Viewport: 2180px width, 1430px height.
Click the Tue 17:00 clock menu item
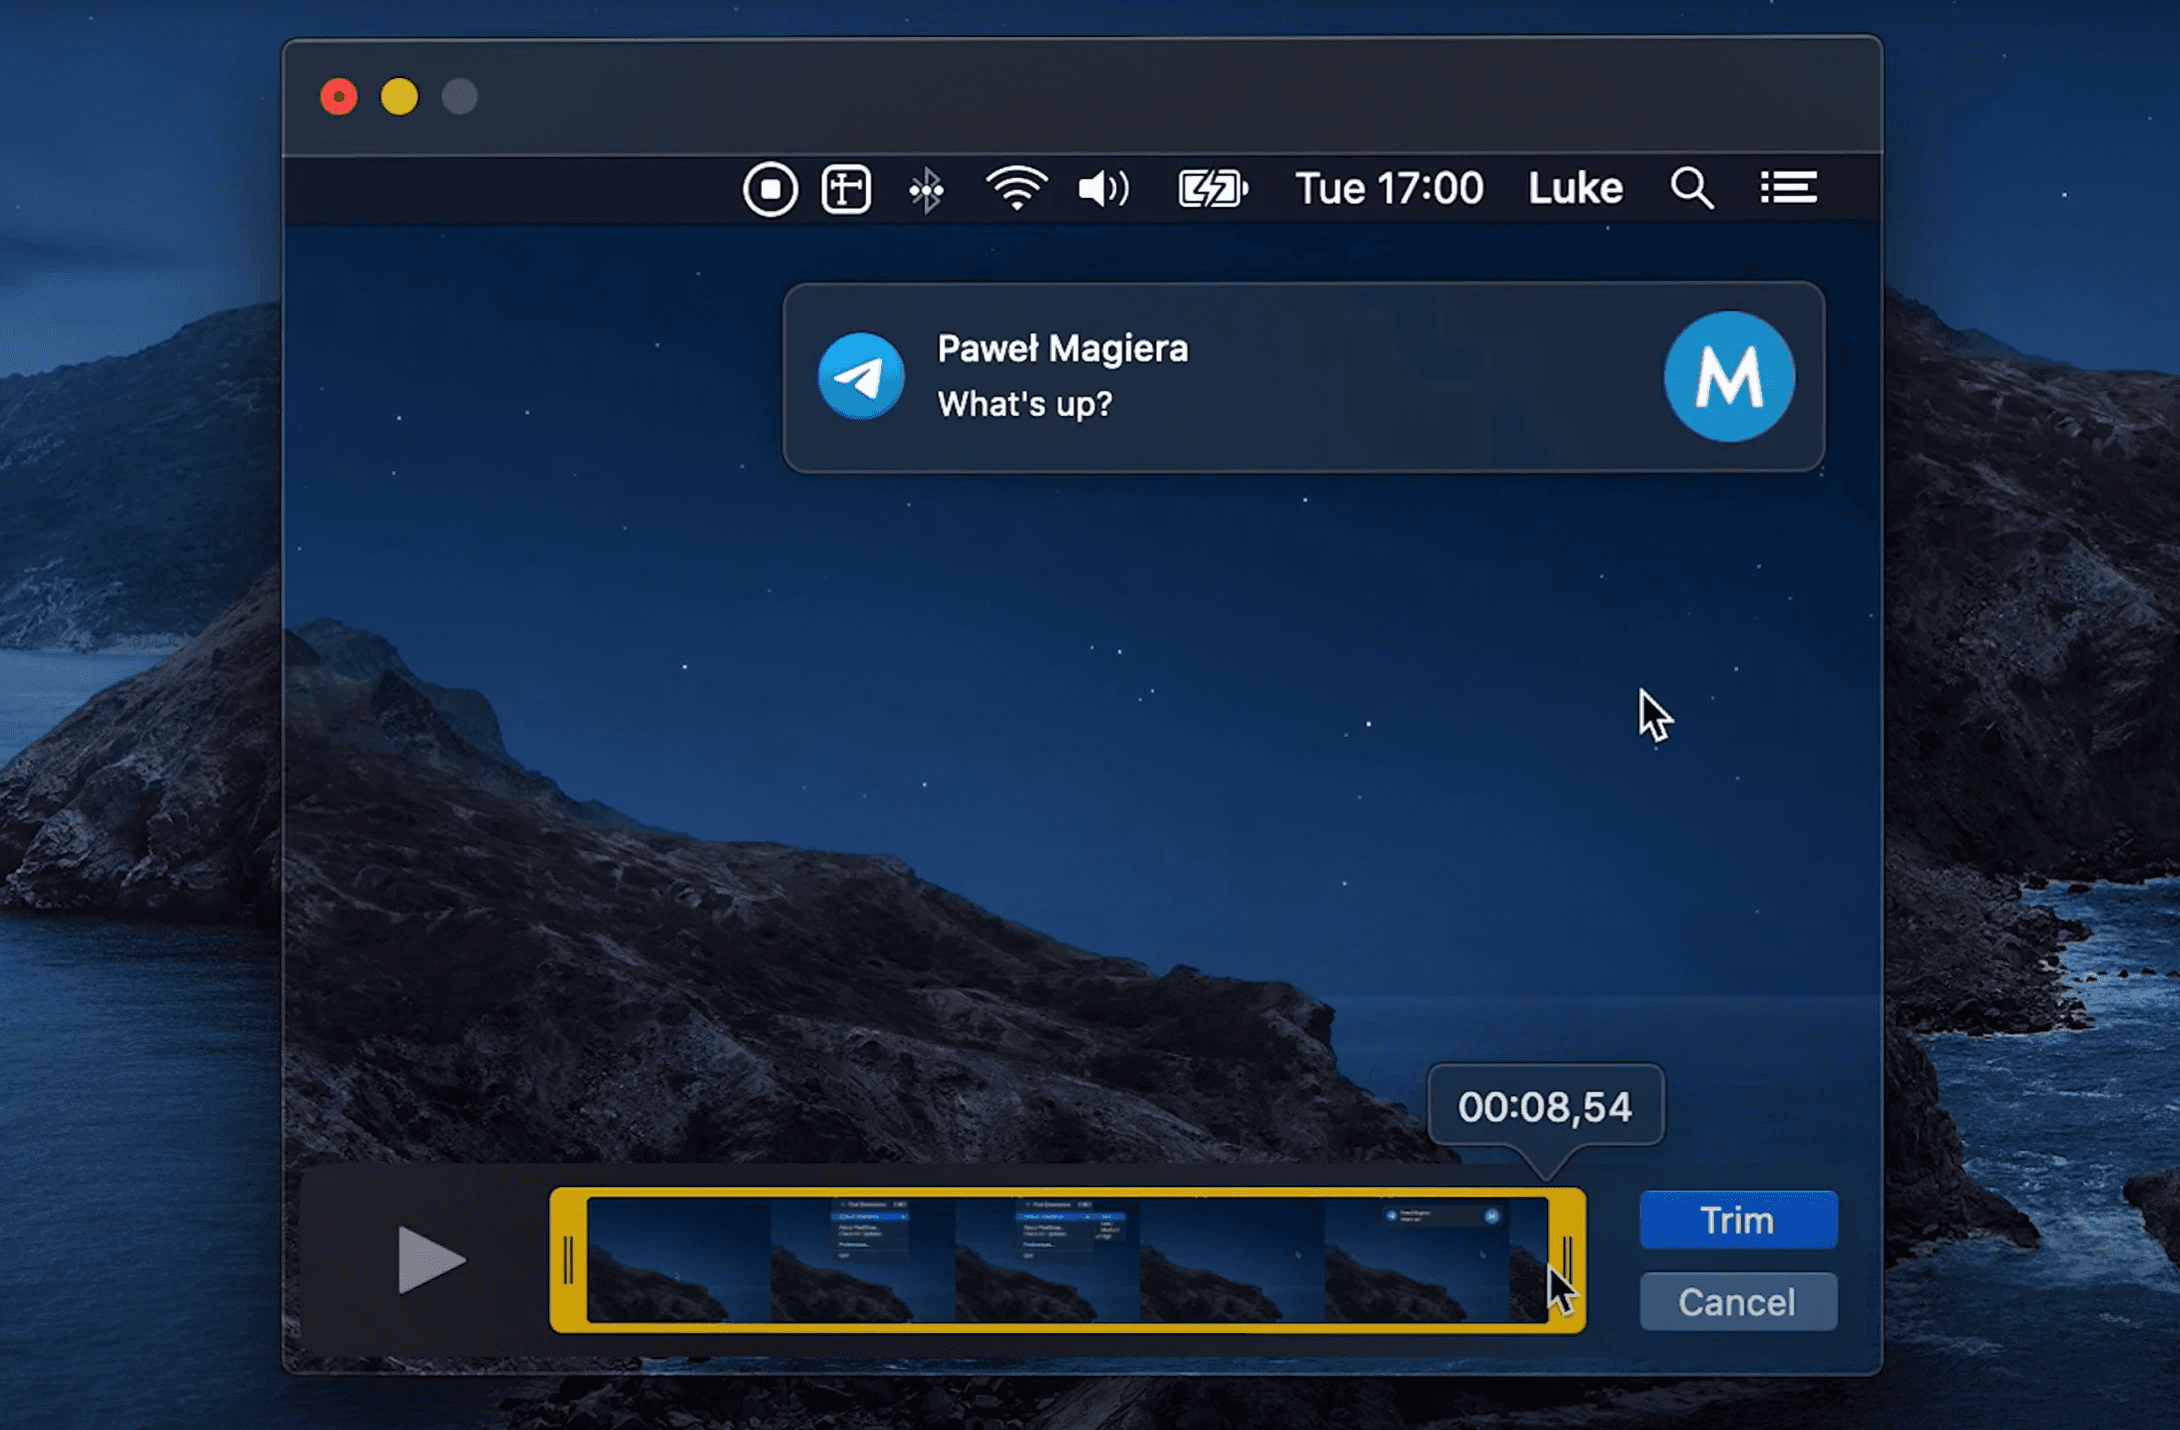[x=1389, y=189]
